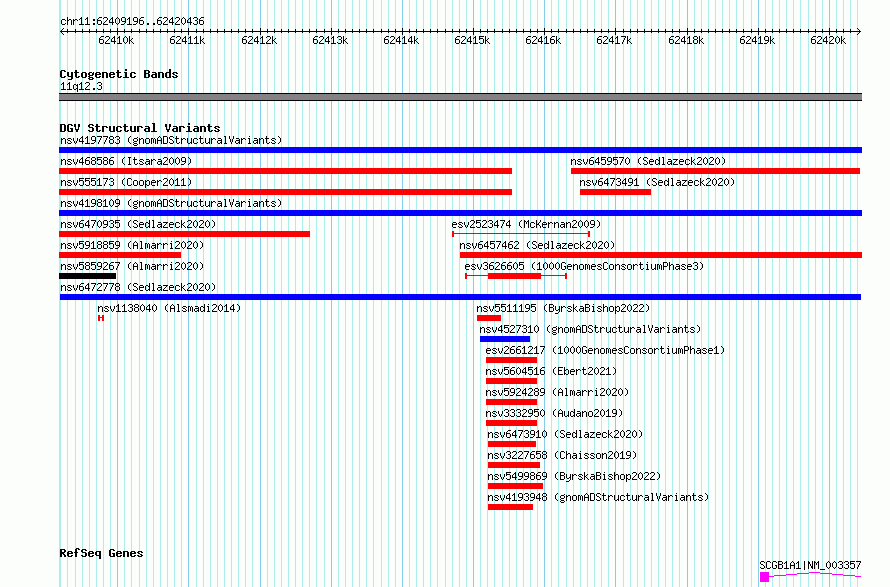Click the nsv4197783 gnomAD variant label
The image size is (890, 587).
(x=171, y=140)
